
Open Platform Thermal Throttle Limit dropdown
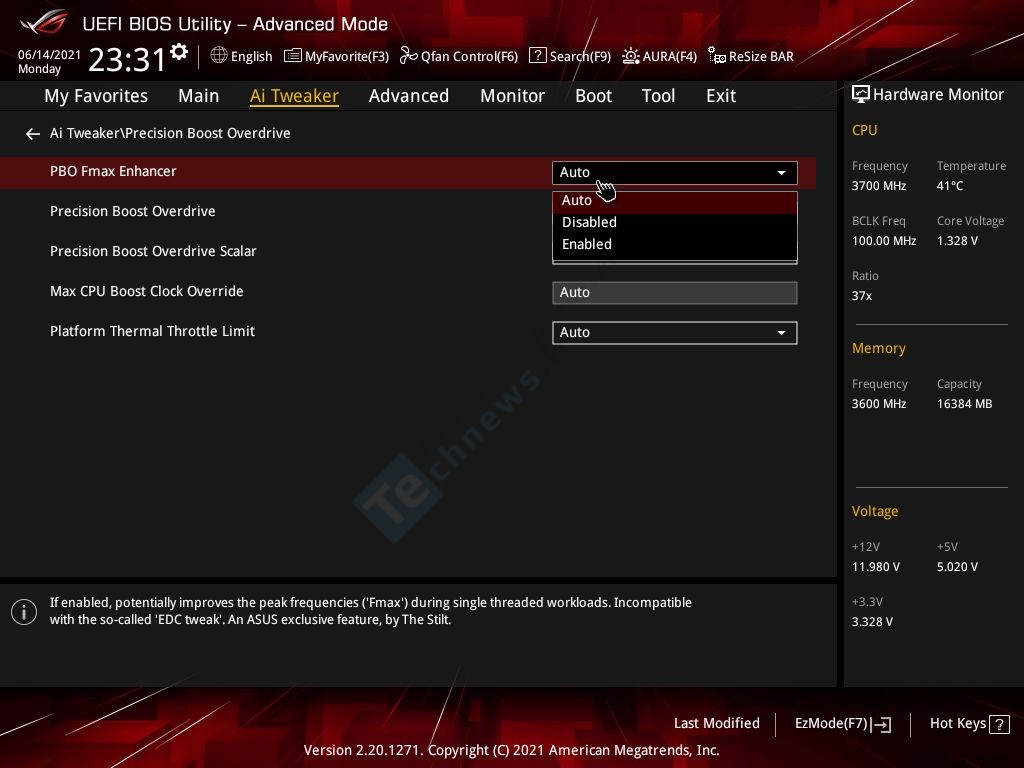pos(675,332)
